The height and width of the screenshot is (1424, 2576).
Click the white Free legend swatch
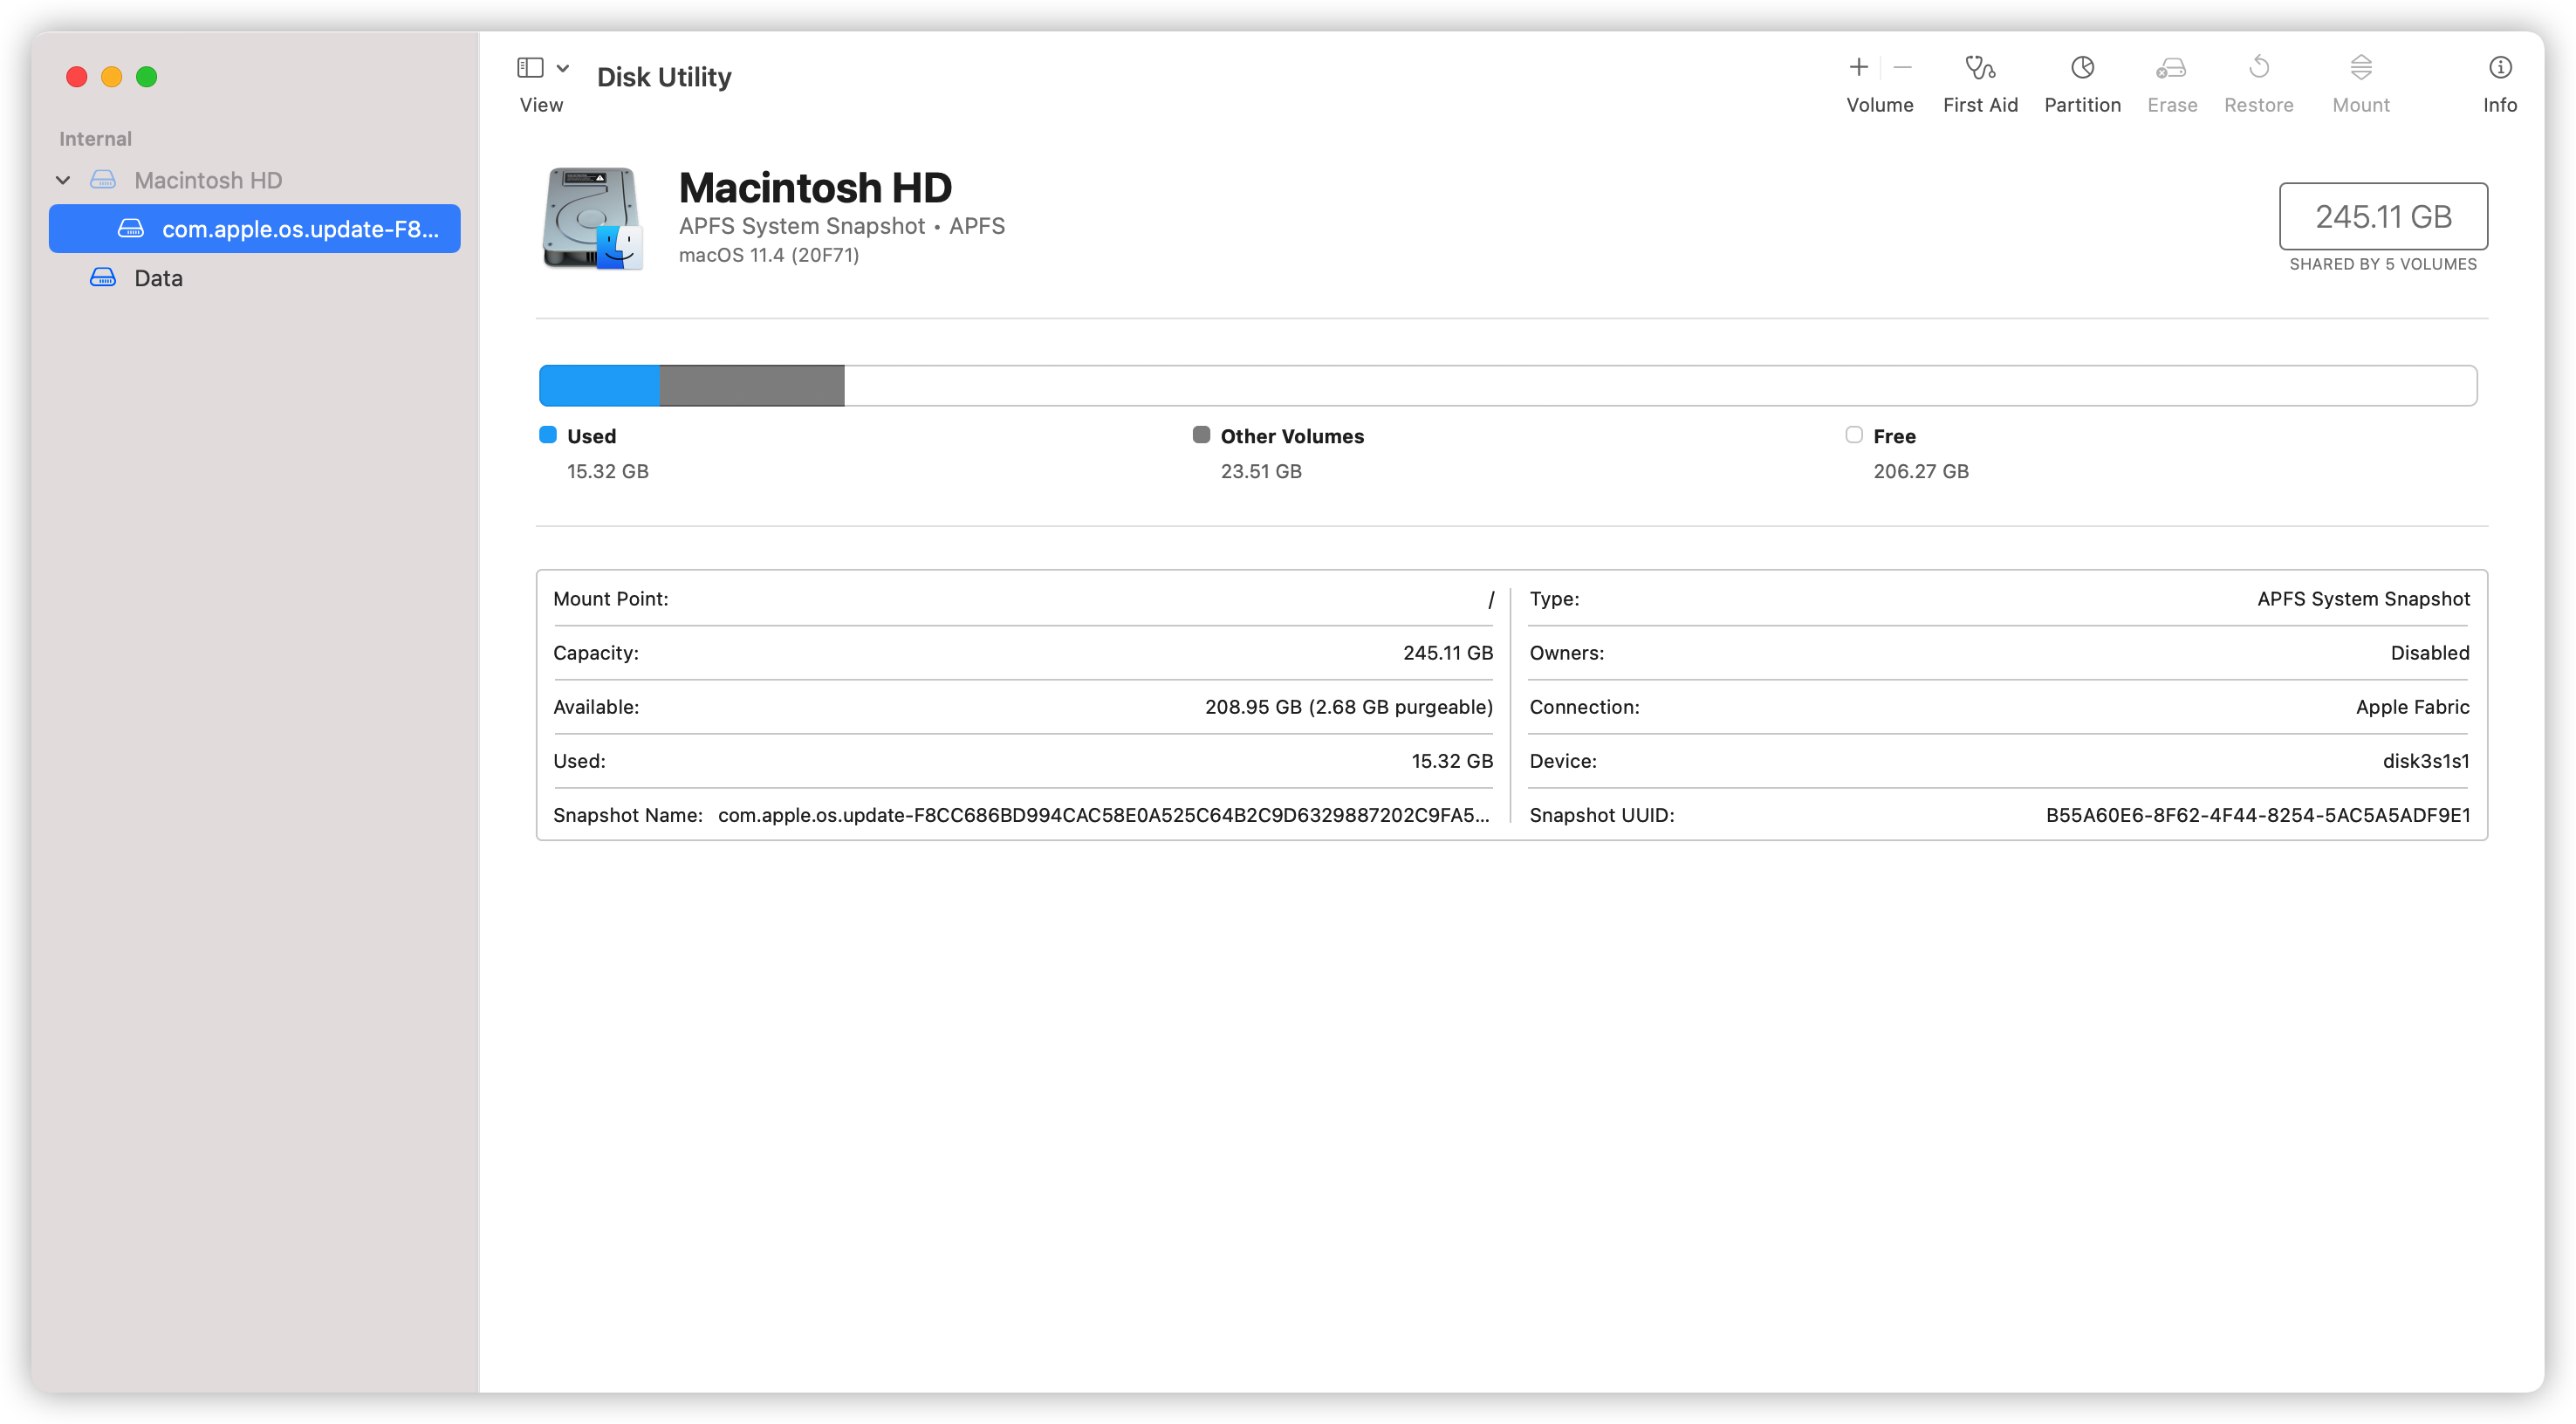[x=1853, y=434]
